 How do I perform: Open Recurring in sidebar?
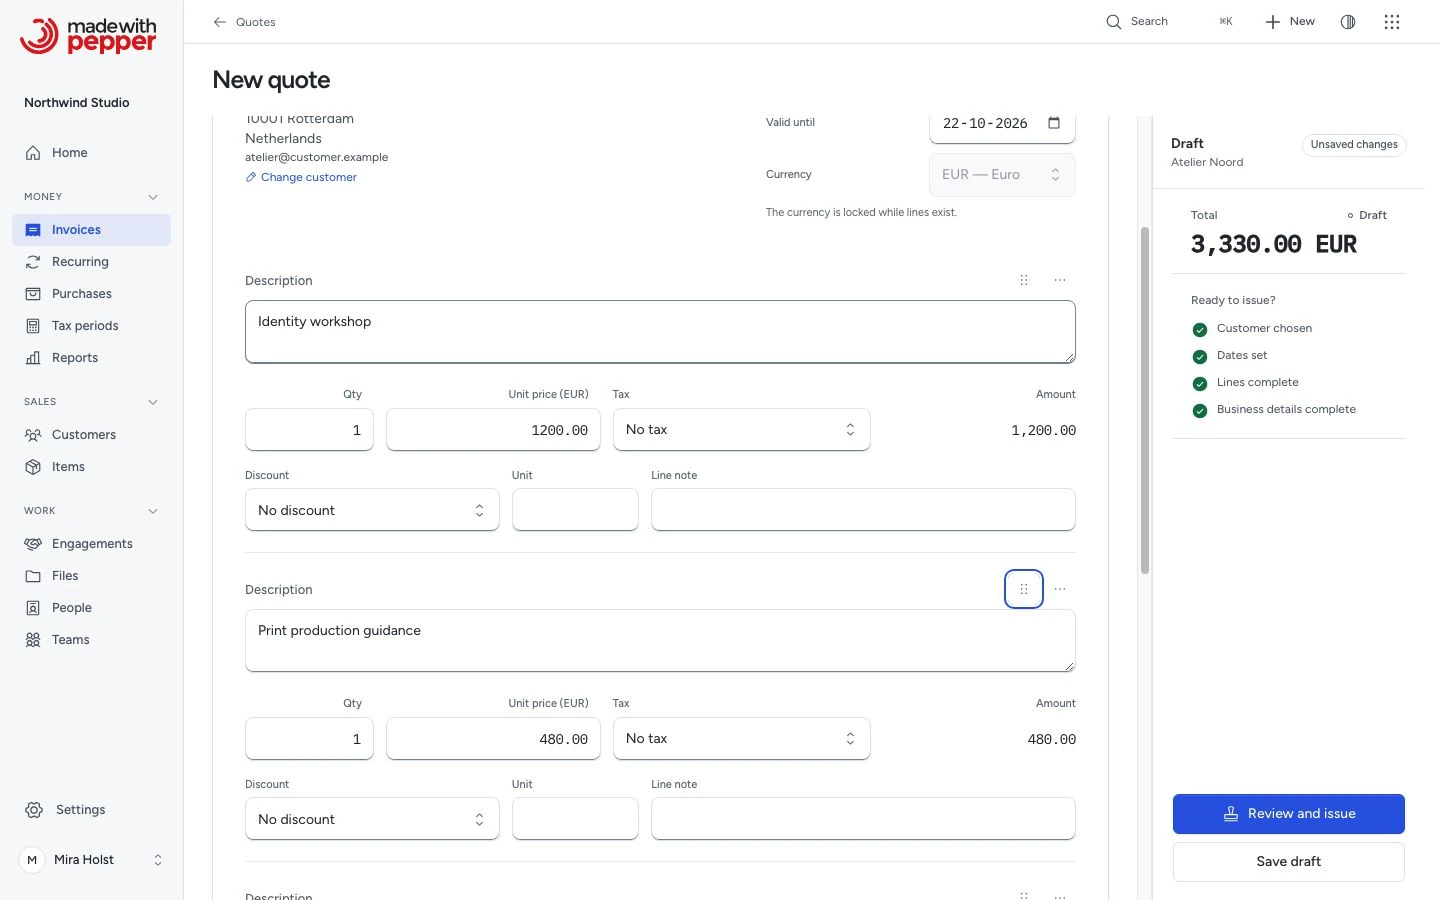92,262
